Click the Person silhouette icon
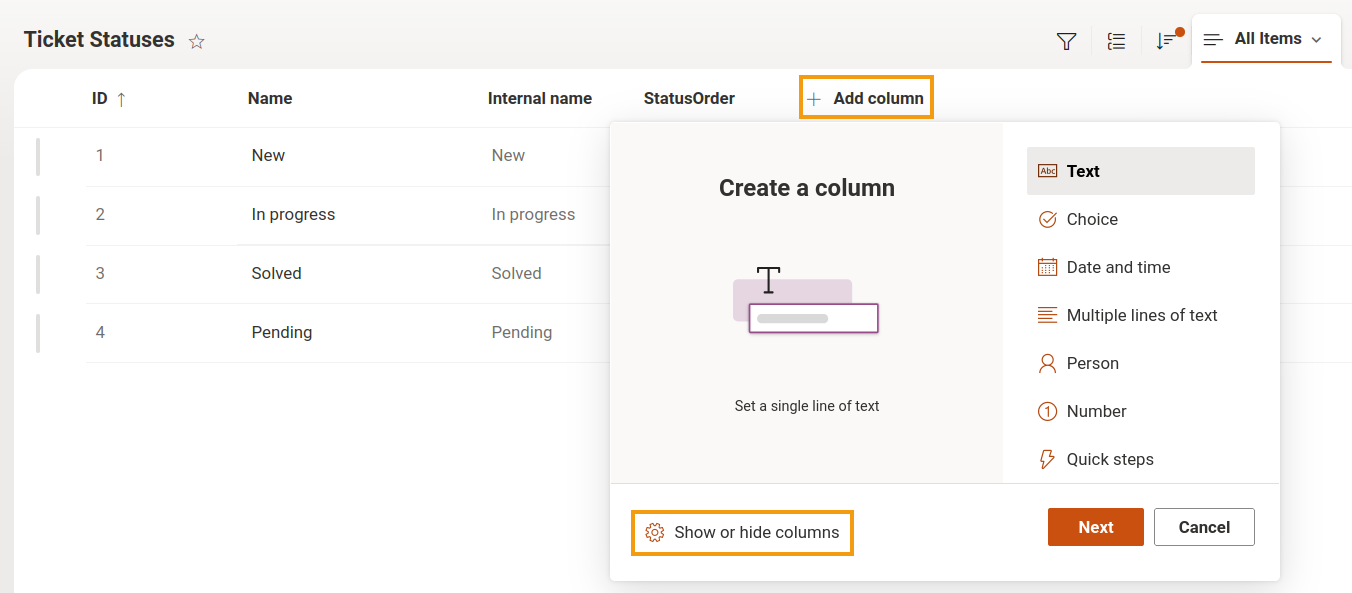This screenshot has width=1352, height=593. (1047, 363)
